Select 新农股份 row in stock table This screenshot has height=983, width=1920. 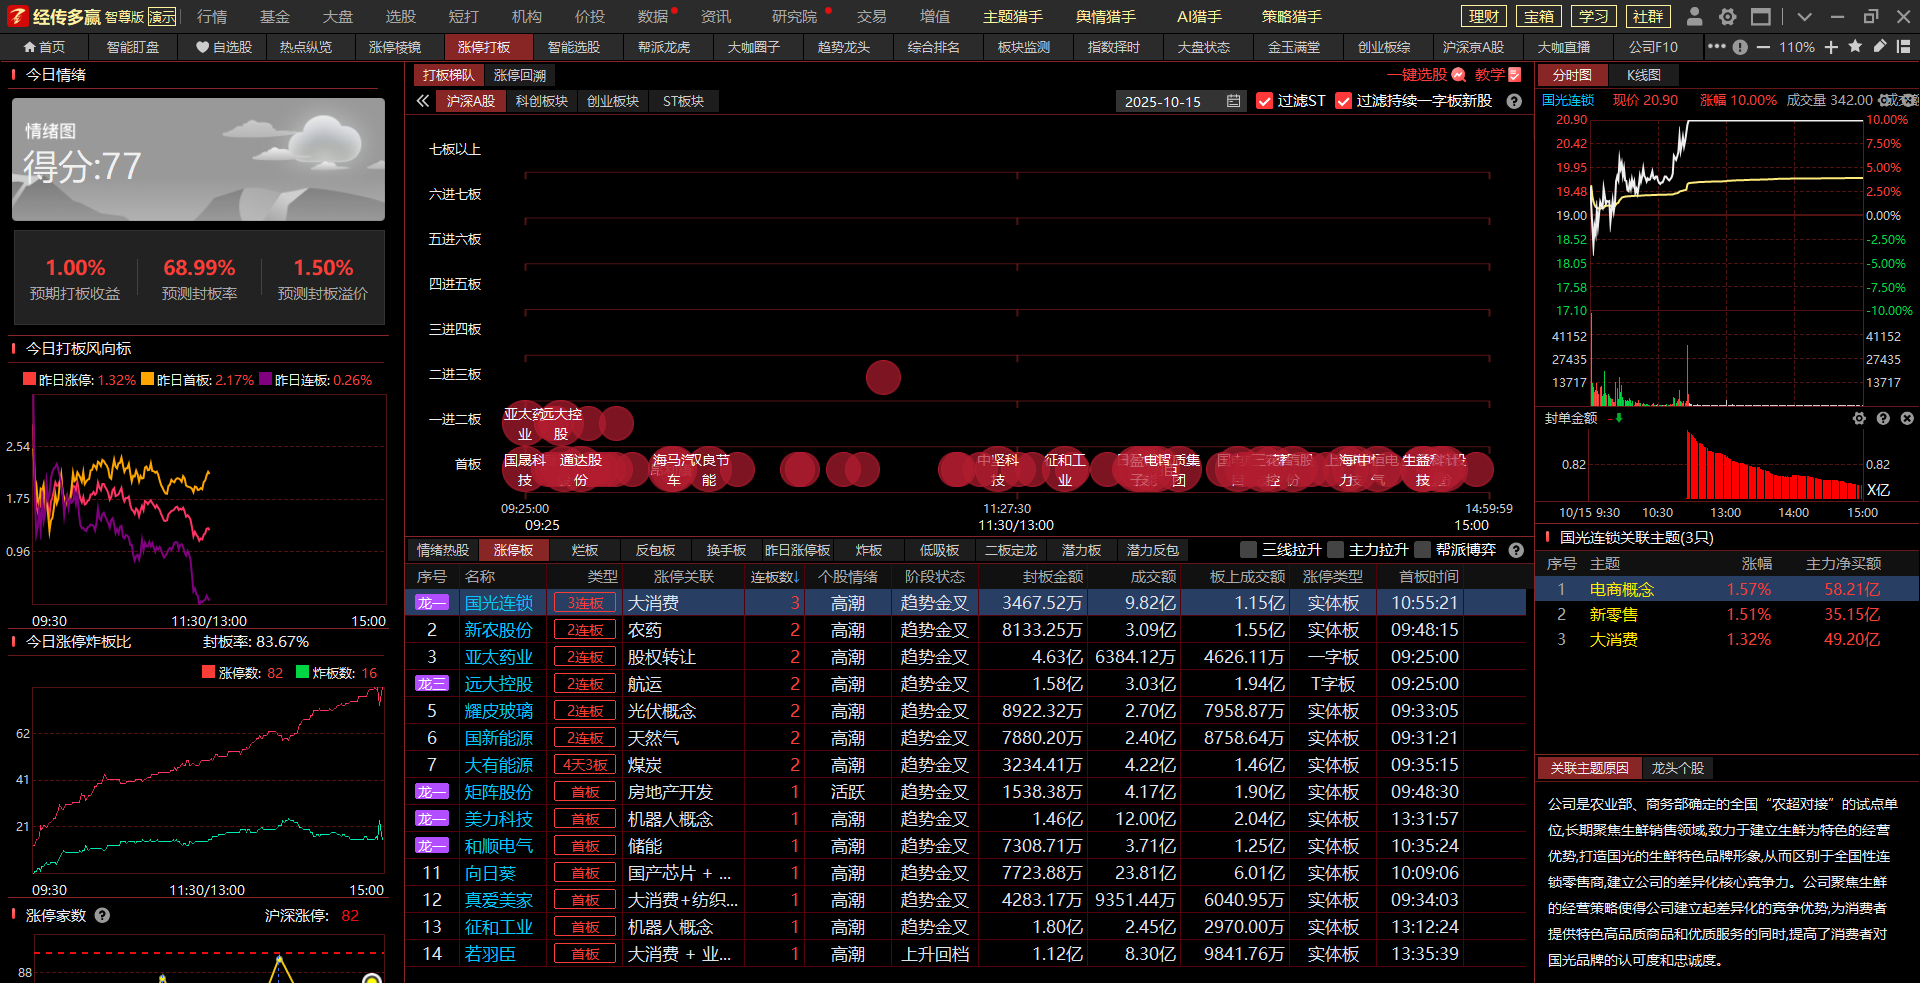coord(498,630)
